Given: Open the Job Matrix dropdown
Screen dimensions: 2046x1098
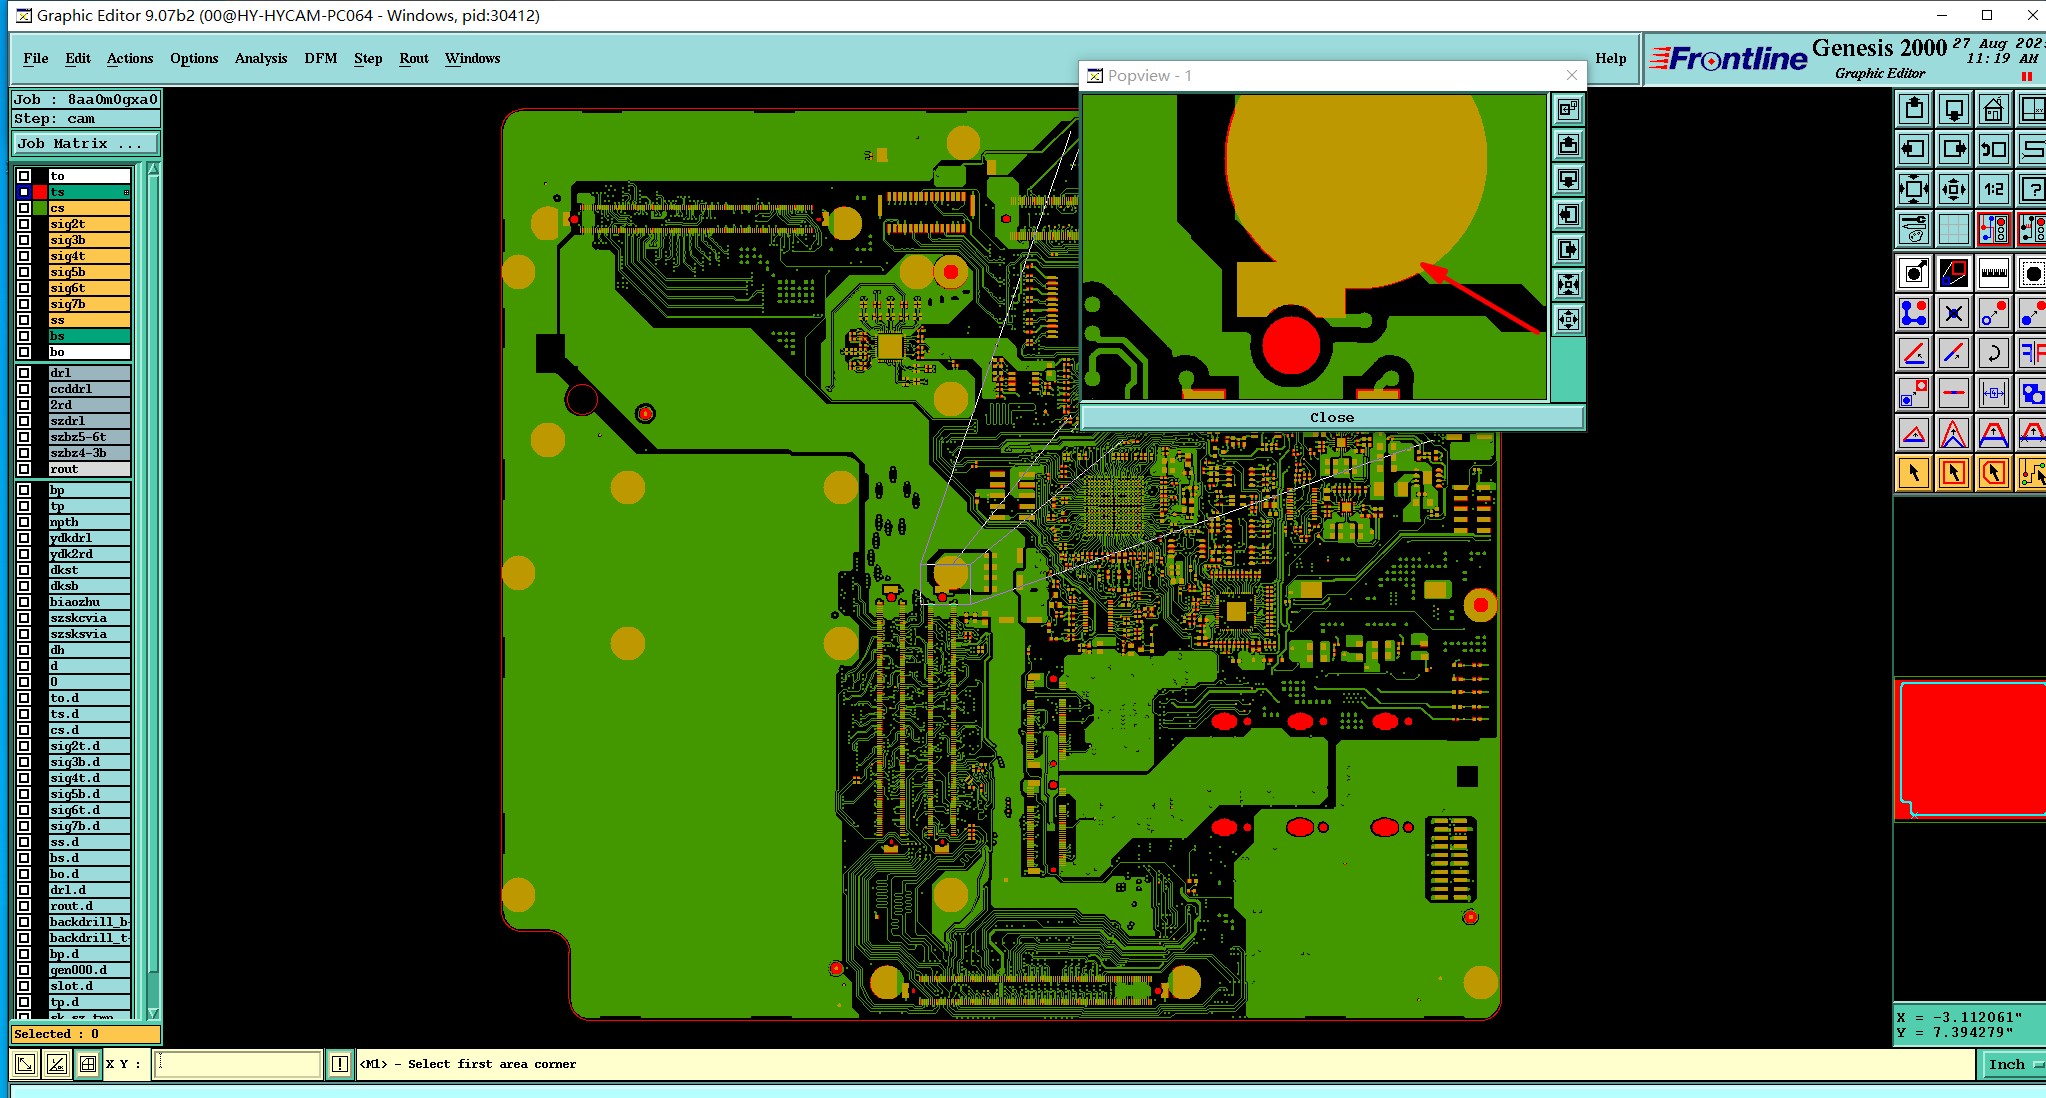Looking at the screenshot, I should [x=84, y=143].
